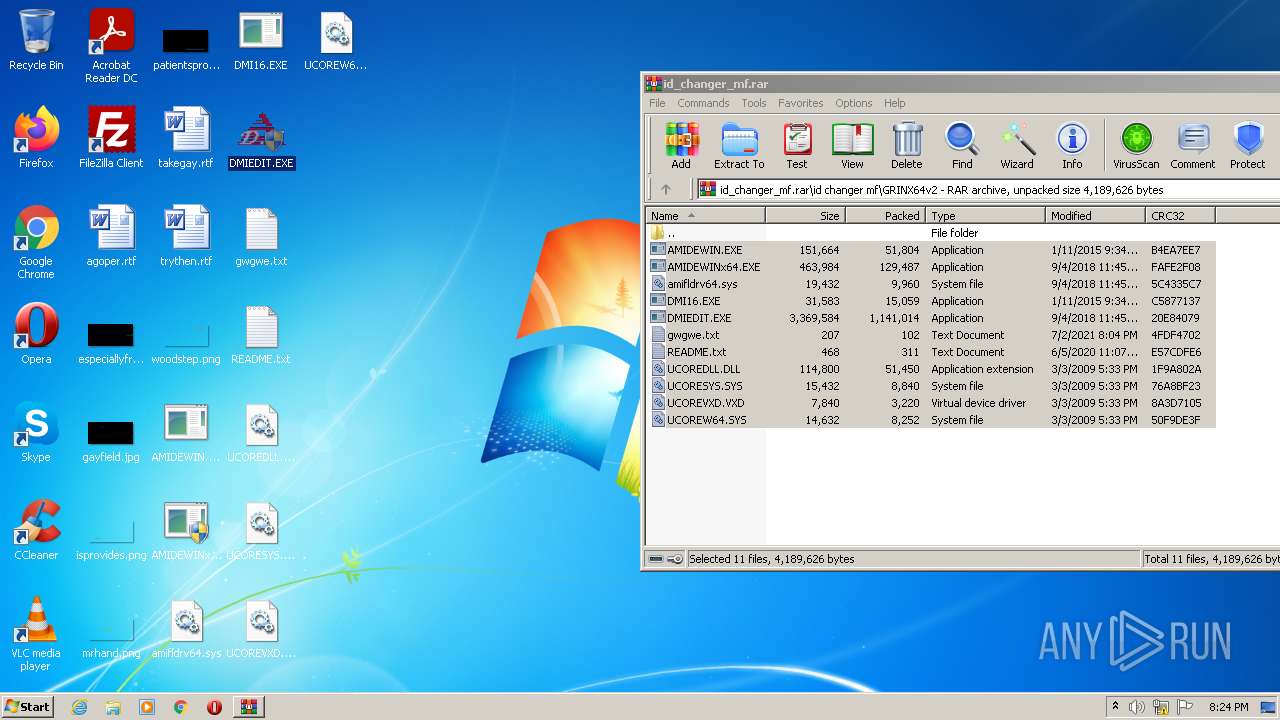Screen dimensions: 1280x720
Task: Open the Tools menu
Action: pyautogui.click(x=754, y=103)
